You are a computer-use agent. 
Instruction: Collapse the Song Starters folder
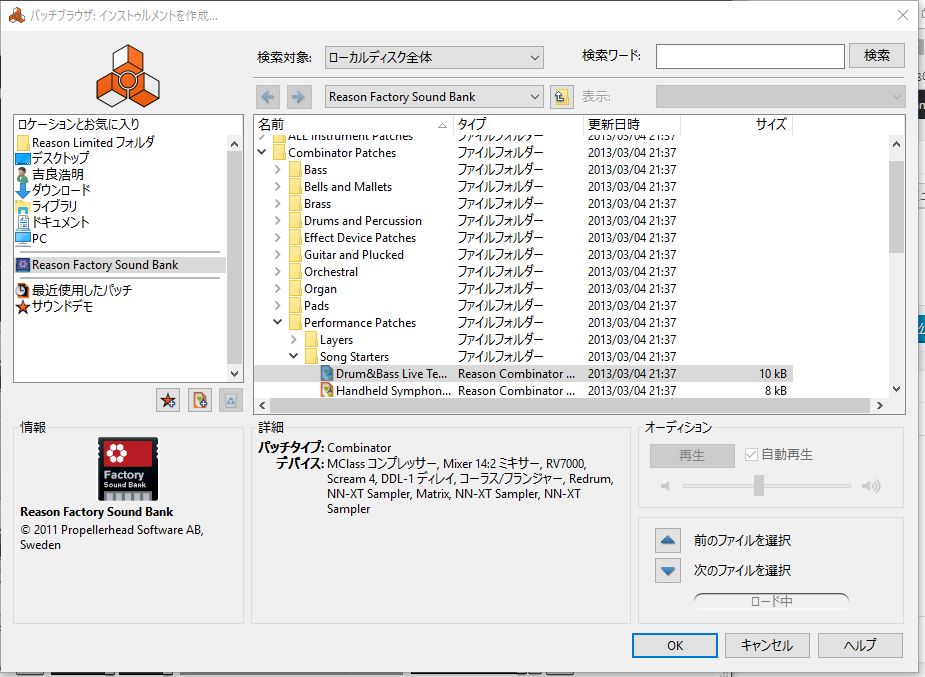pyautogui.click(x=293, y=356)
